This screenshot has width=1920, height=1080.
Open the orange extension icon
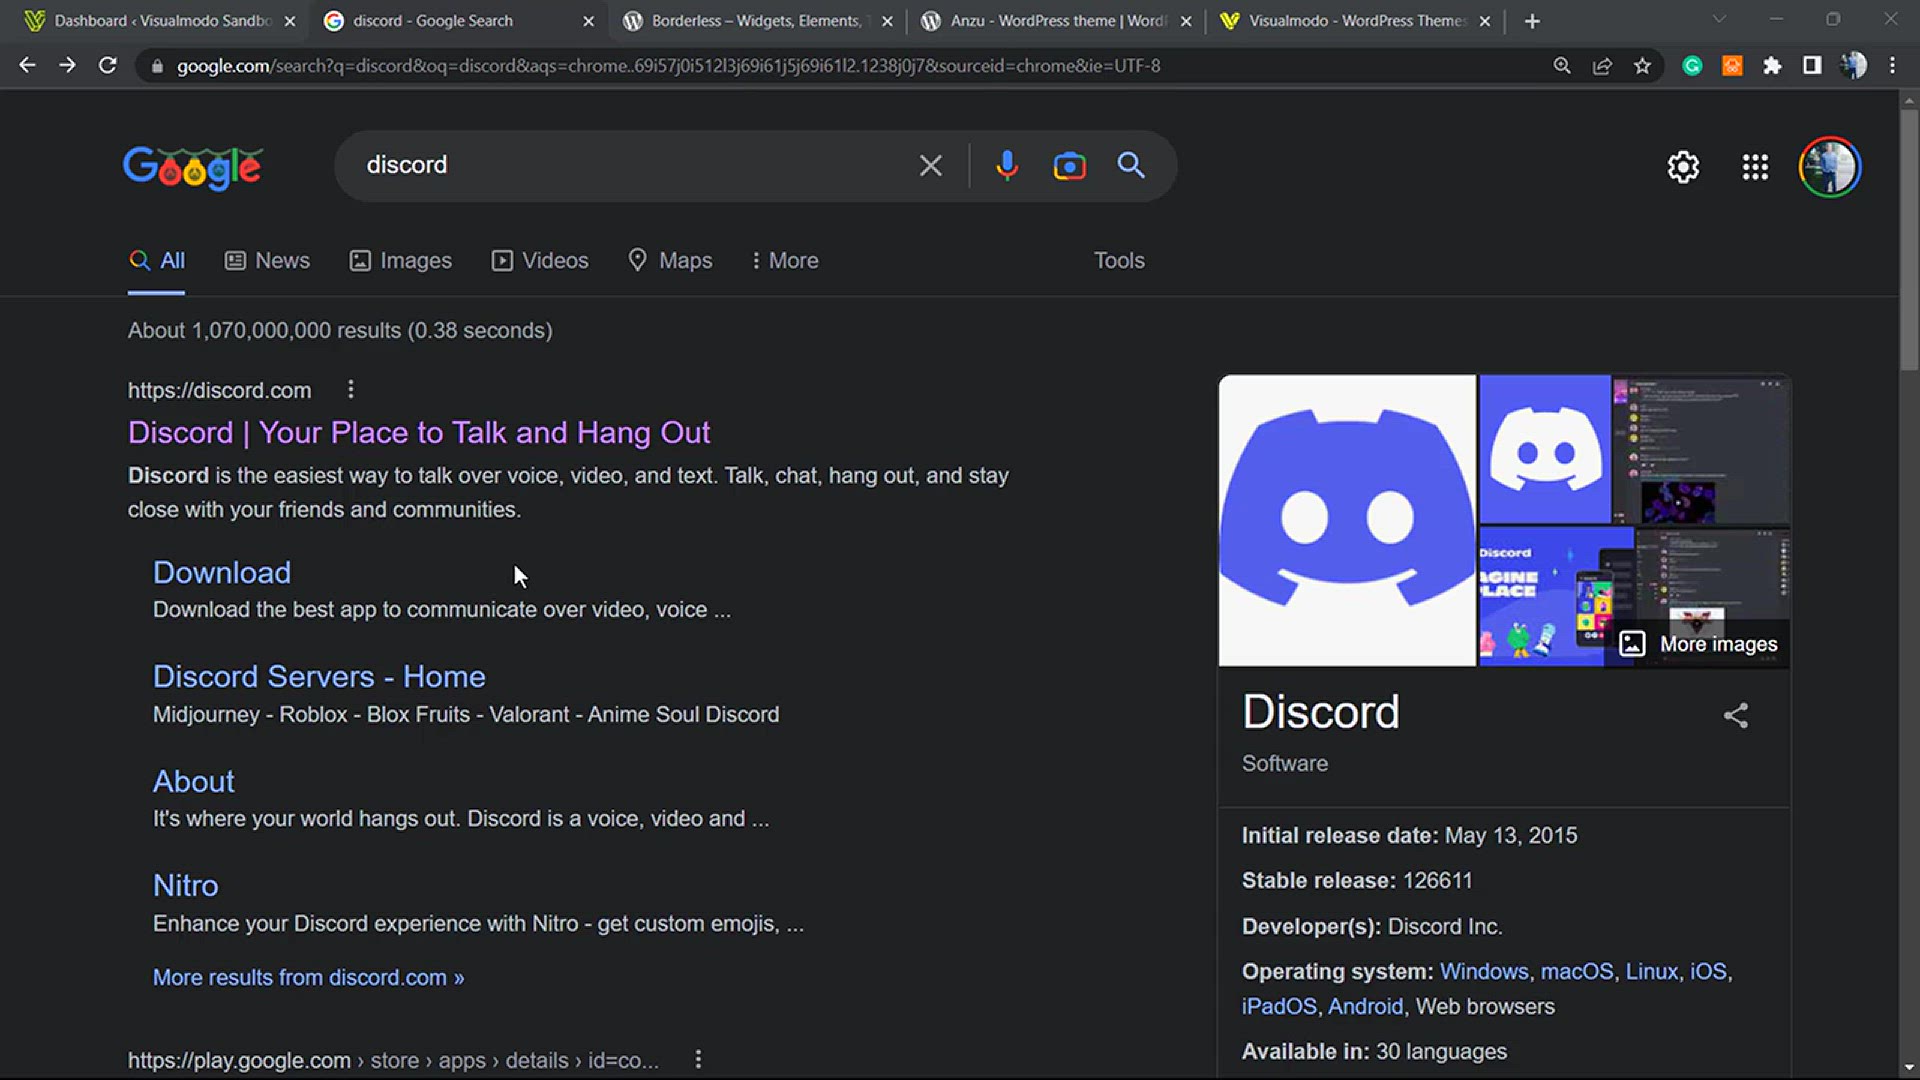(x=1732, y=65)
